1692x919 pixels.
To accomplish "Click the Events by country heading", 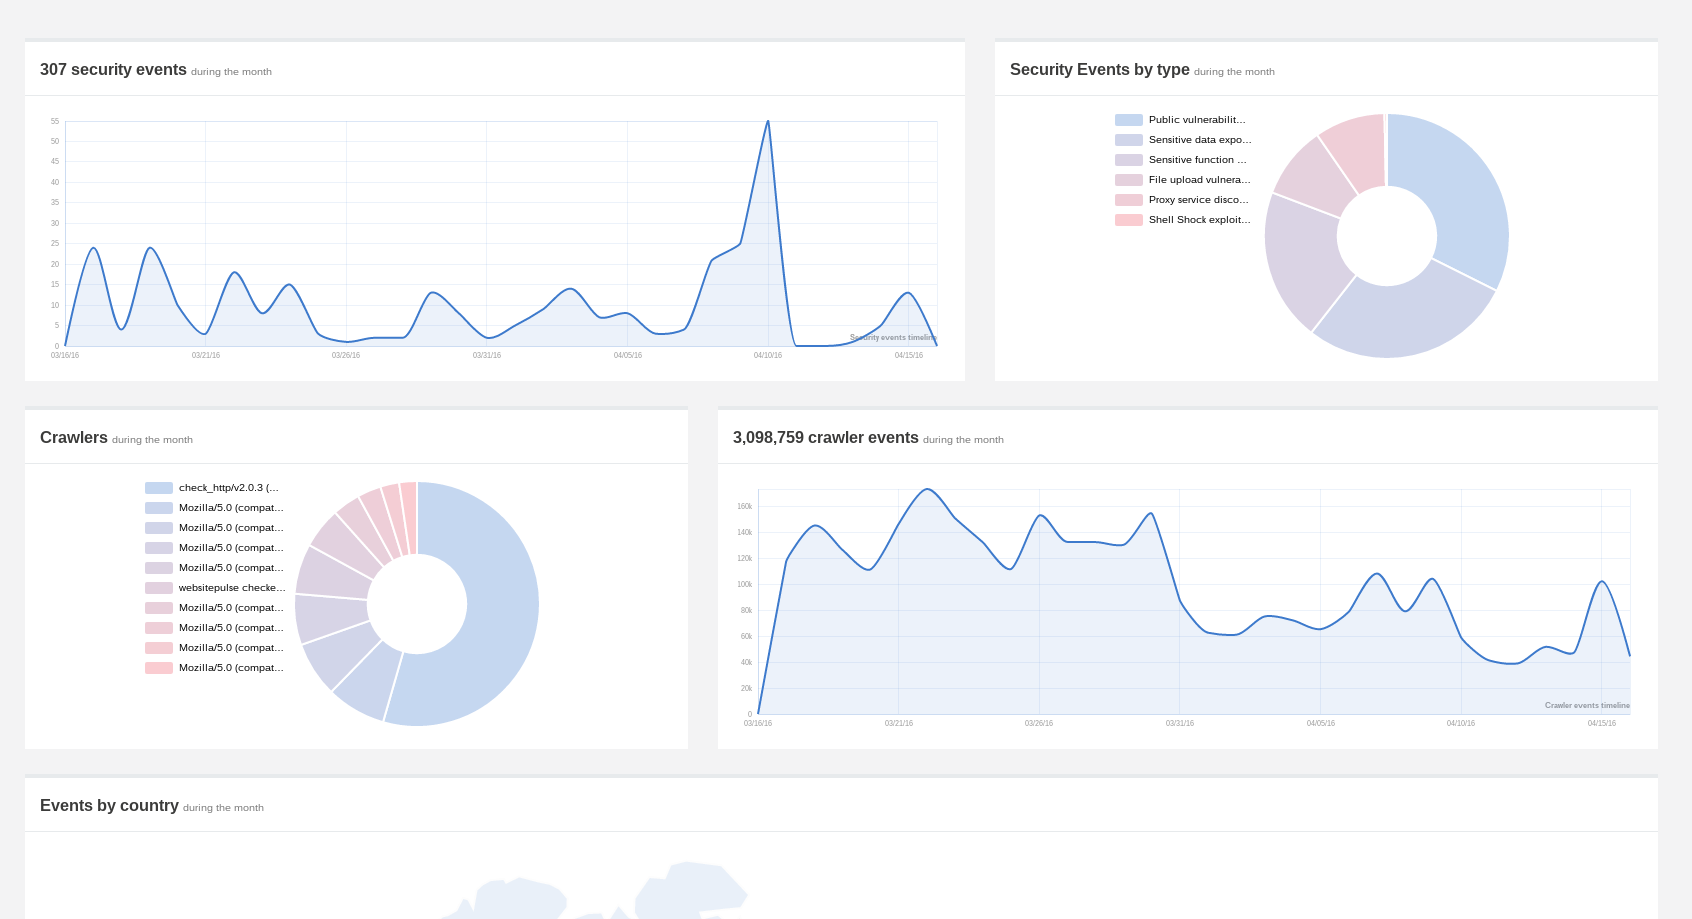I will [x=109, y=806].
